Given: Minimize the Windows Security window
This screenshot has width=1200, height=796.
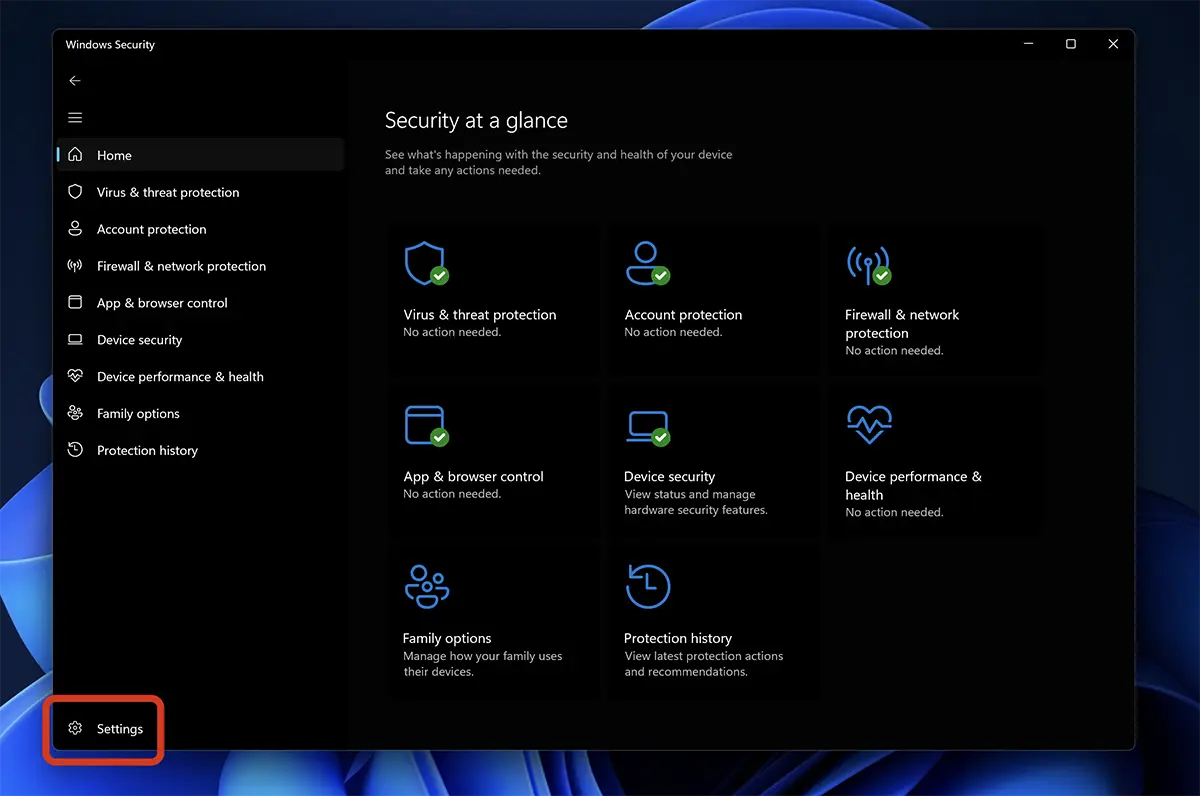Looking at the screenshot, I should (1028, 44).
